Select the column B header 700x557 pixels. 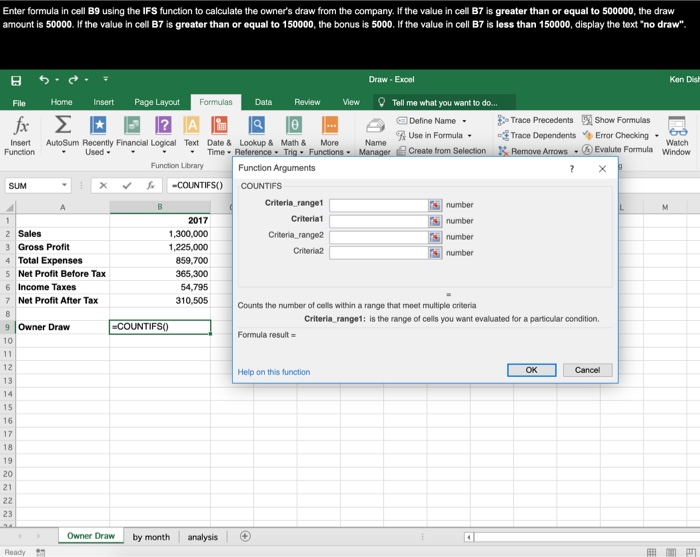160,207
